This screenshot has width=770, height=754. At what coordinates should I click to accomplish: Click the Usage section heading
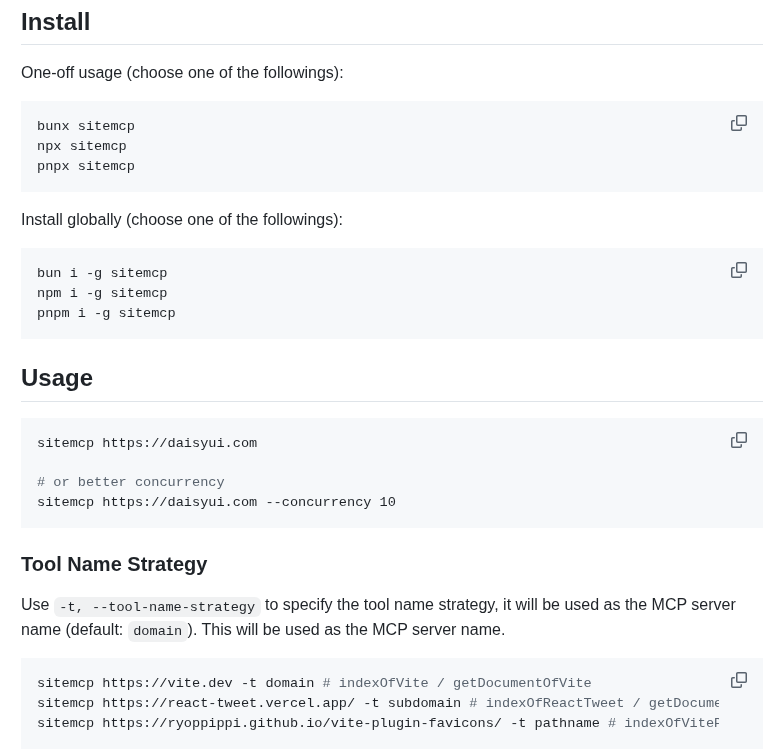pos(57,378)
